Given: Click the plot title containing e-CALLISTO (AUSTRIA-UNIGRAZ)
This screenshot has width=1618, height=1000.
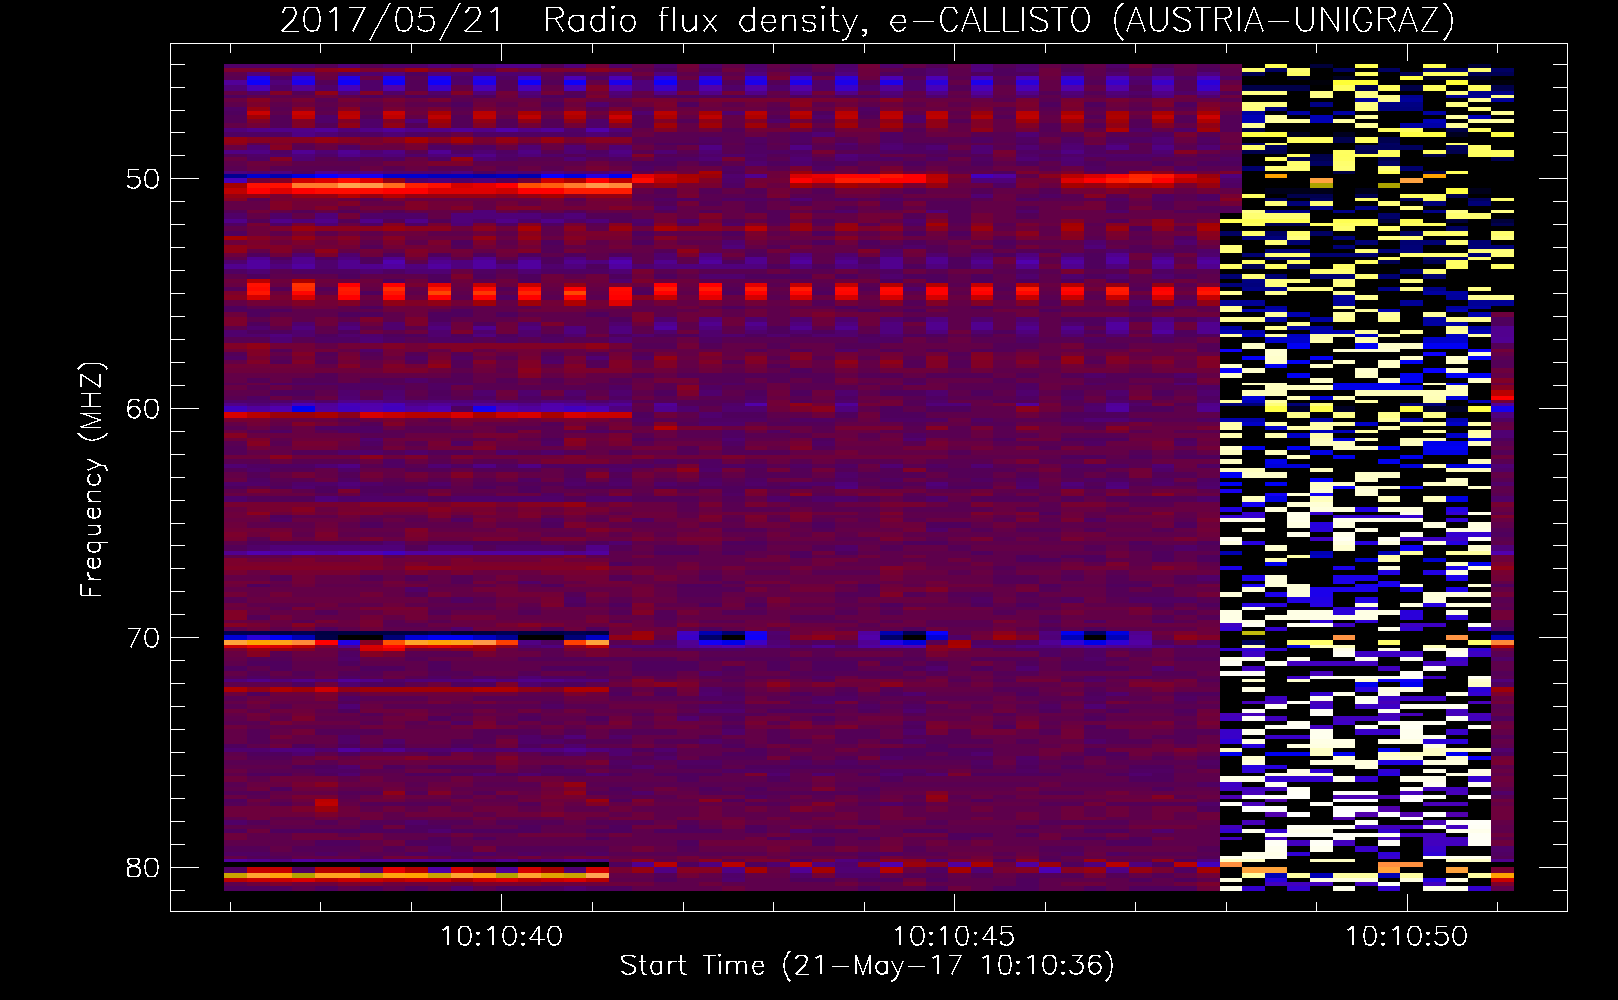Looking at the screenshot, I should [x=867, y=20].
